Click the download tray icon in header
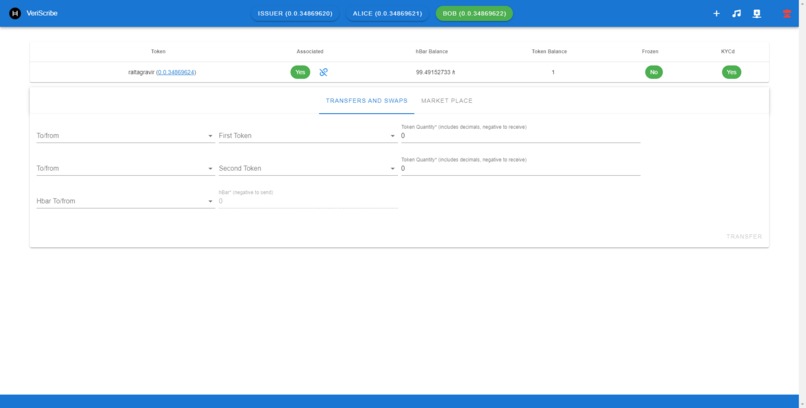The image size is (806, 408). (757, 13)
